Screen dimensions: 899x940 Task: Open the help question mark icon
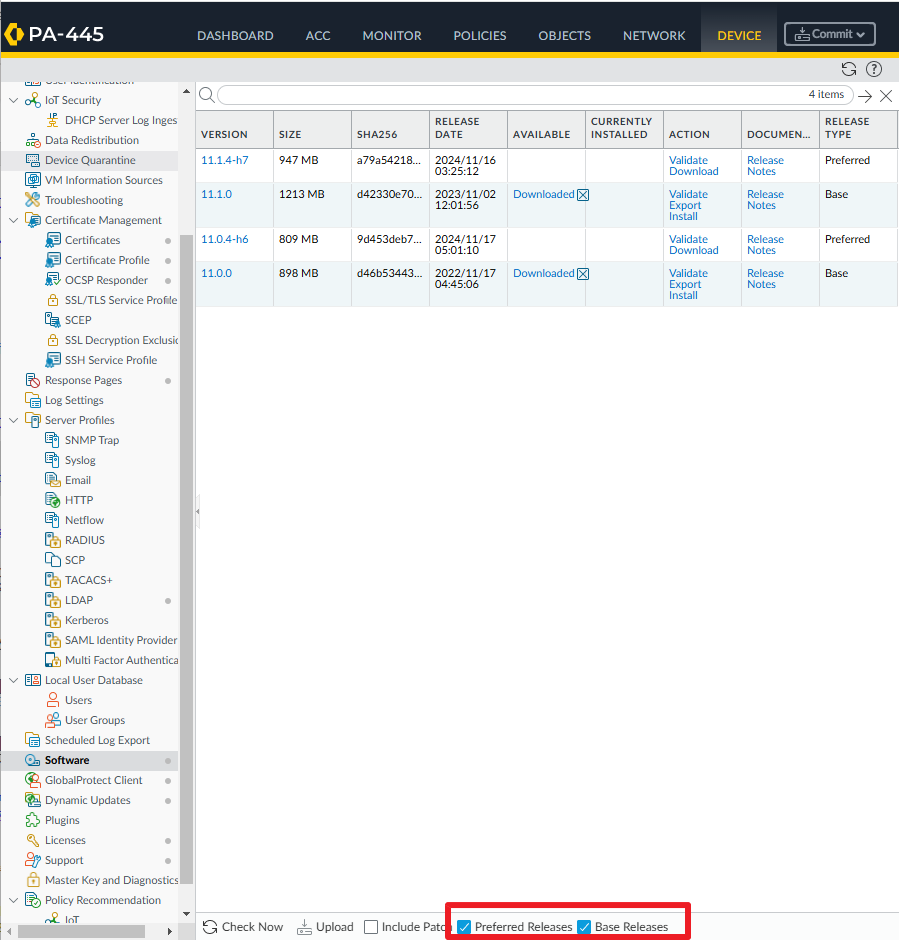[874, 69]
